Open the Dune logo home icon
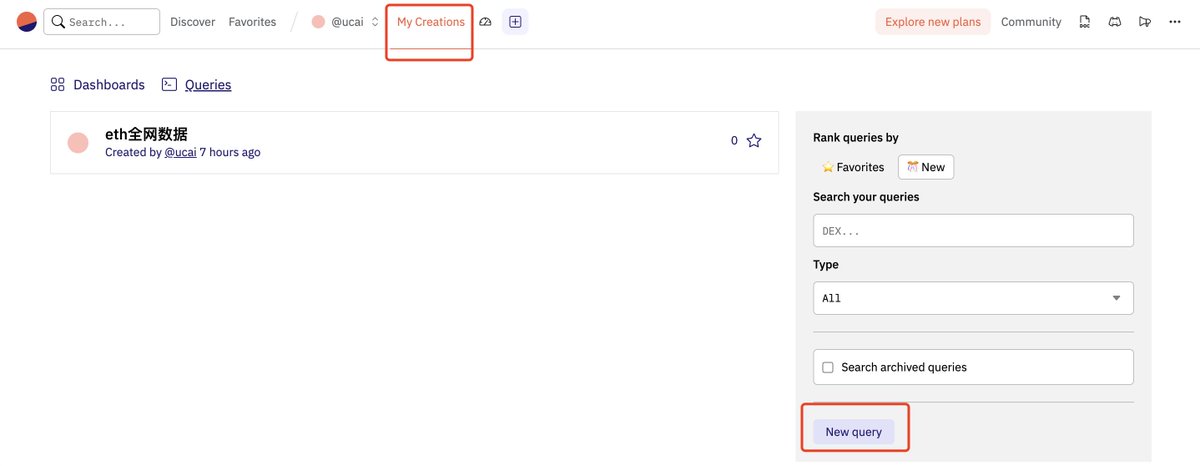 [27, 22]
